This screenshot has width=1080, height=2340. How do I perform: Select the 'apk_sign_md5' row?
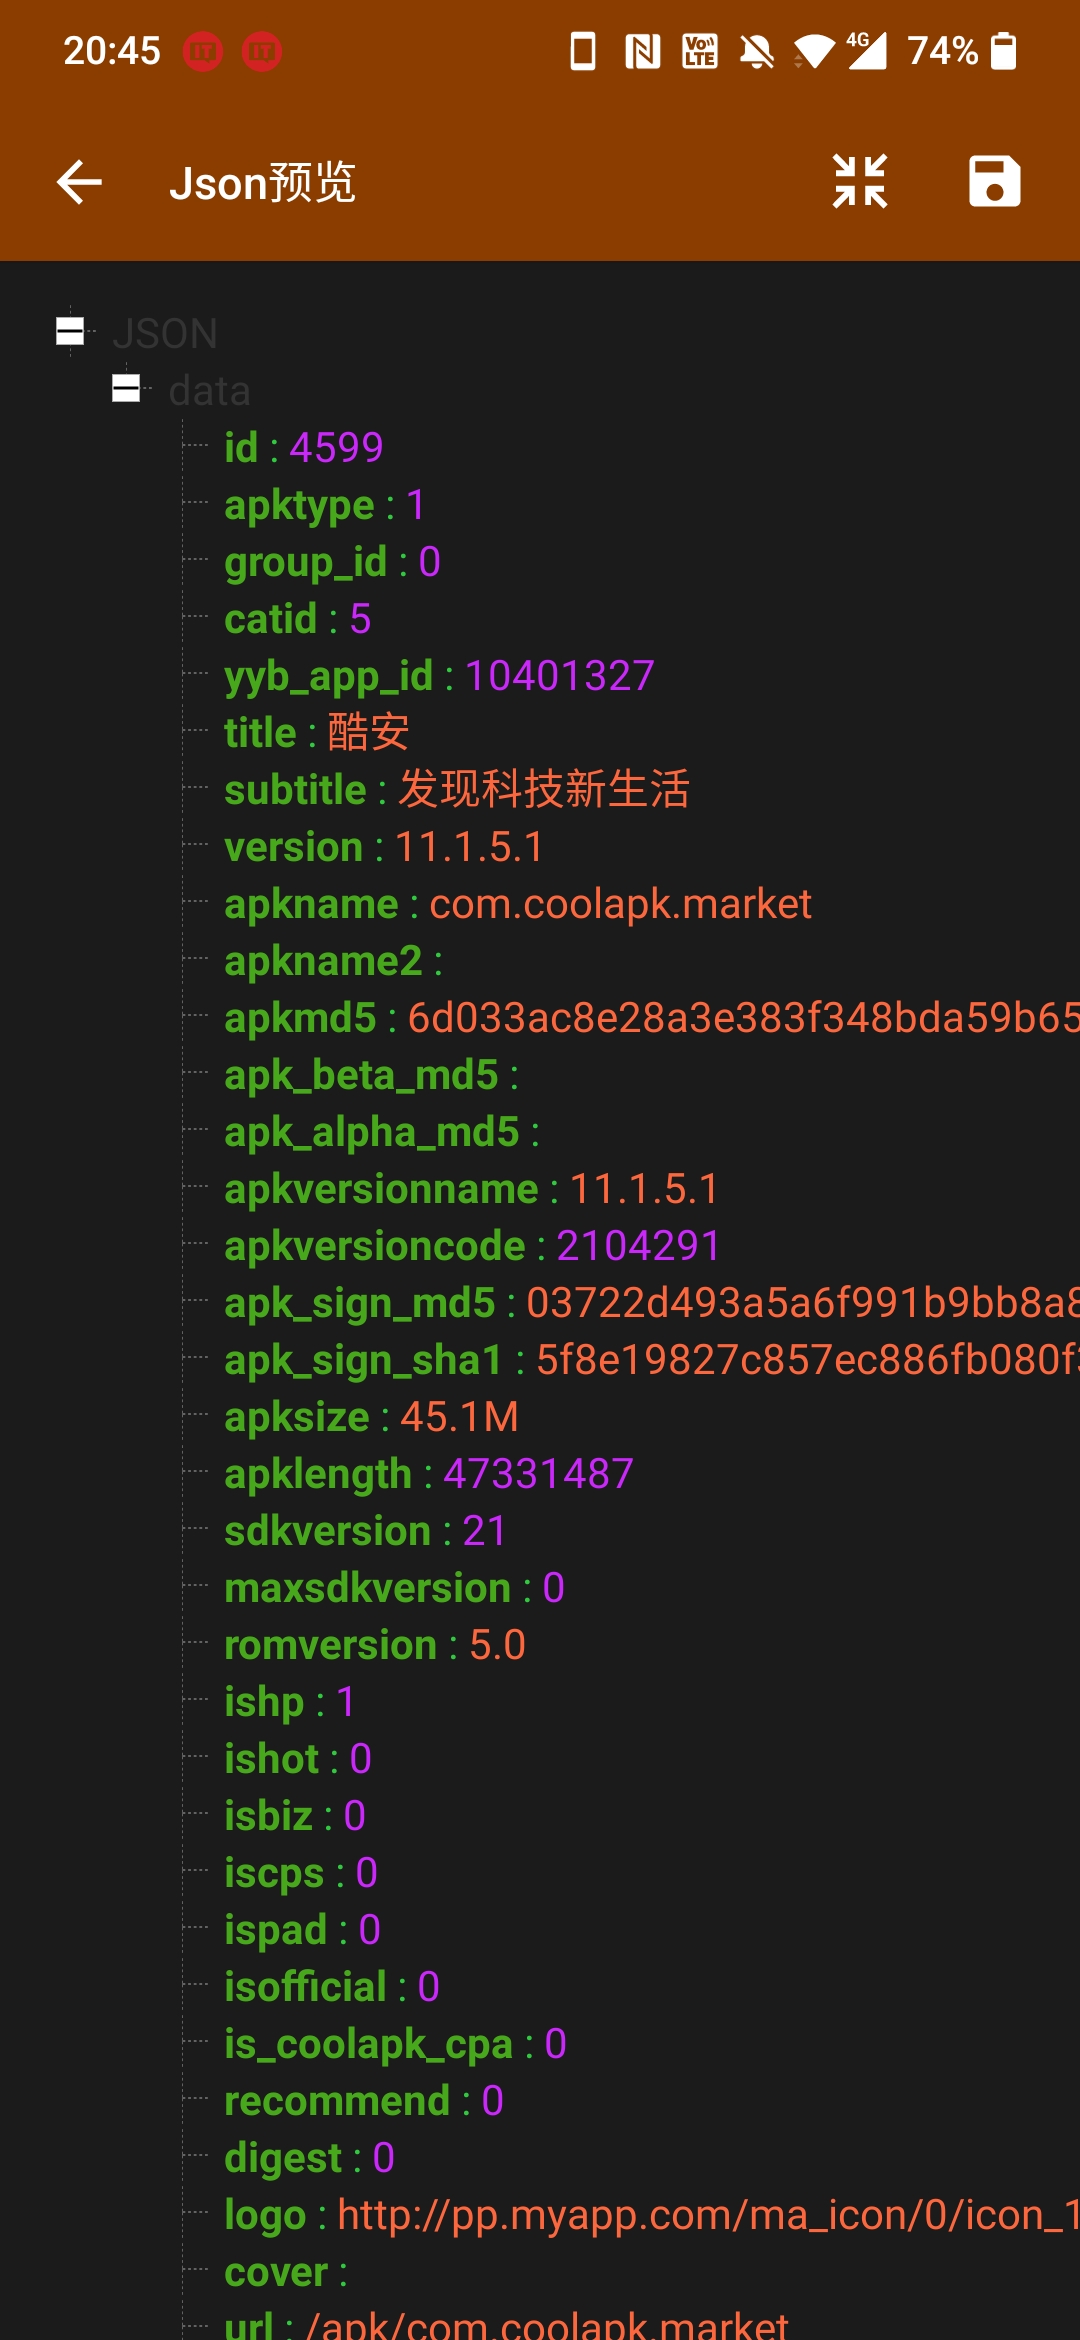click(652, 1303)
